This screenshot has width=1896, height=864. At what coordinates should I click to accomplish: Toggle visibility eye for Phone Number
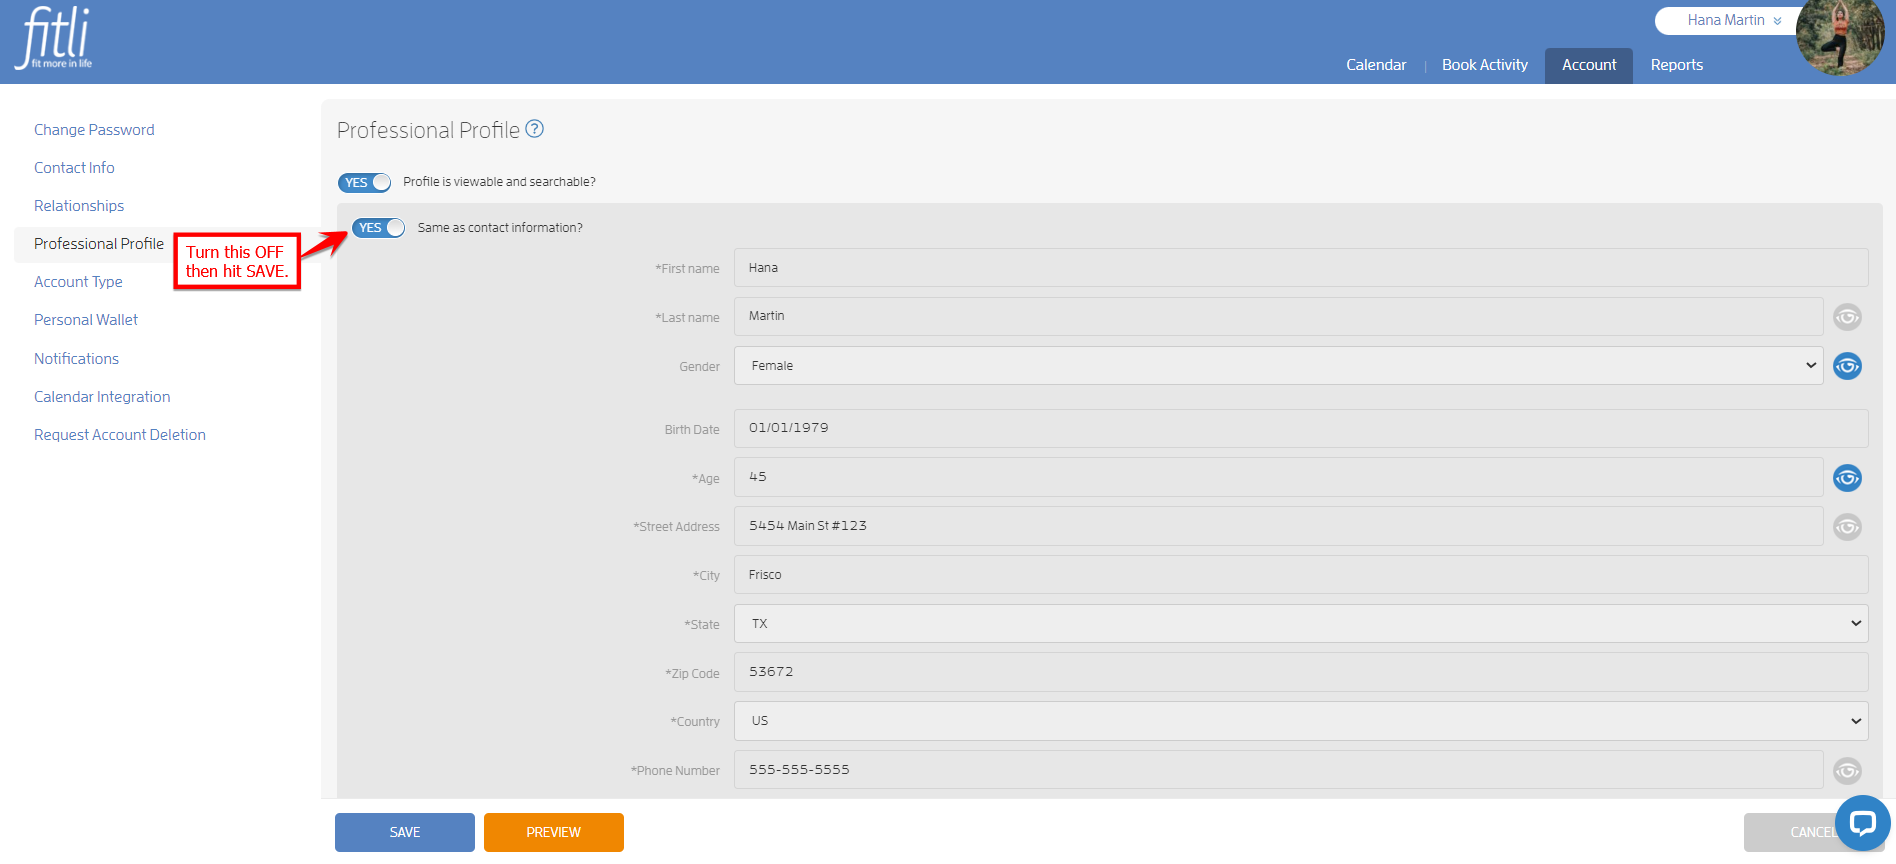[1847, 771]
